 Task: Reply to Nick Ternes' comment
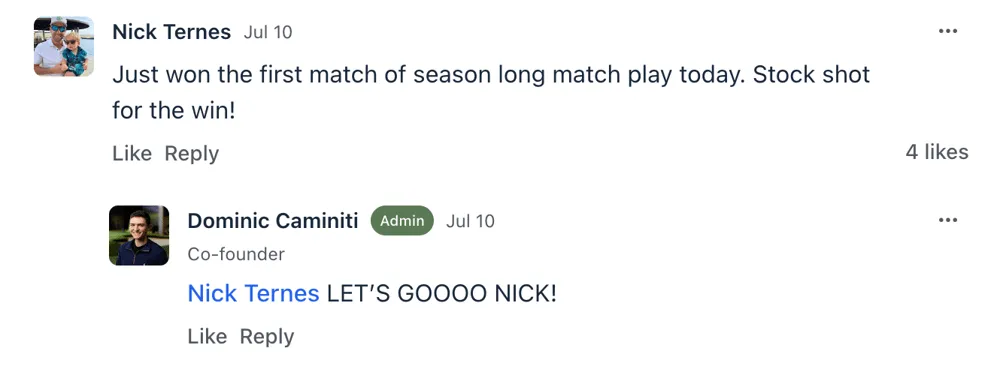(x=191, y=154)
